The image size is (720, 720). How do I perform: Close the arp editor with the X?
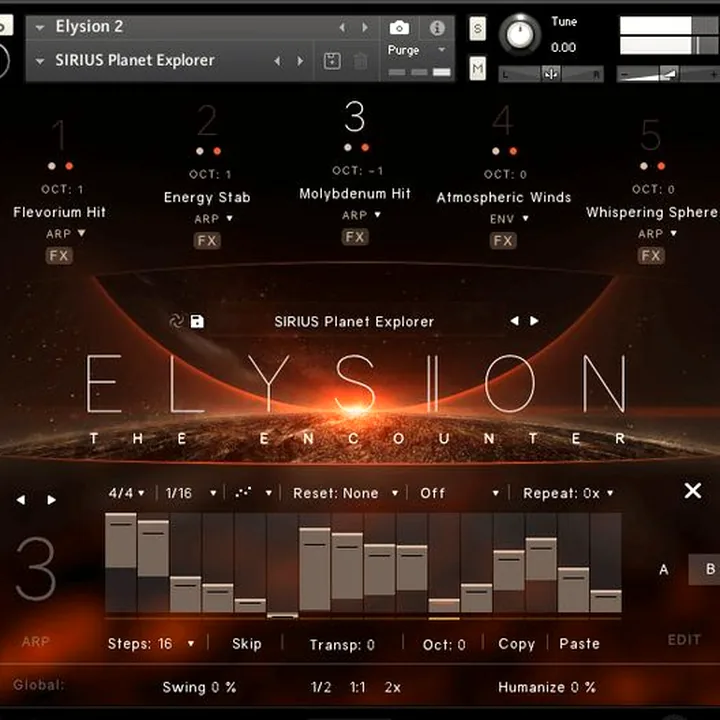(692, 491)
